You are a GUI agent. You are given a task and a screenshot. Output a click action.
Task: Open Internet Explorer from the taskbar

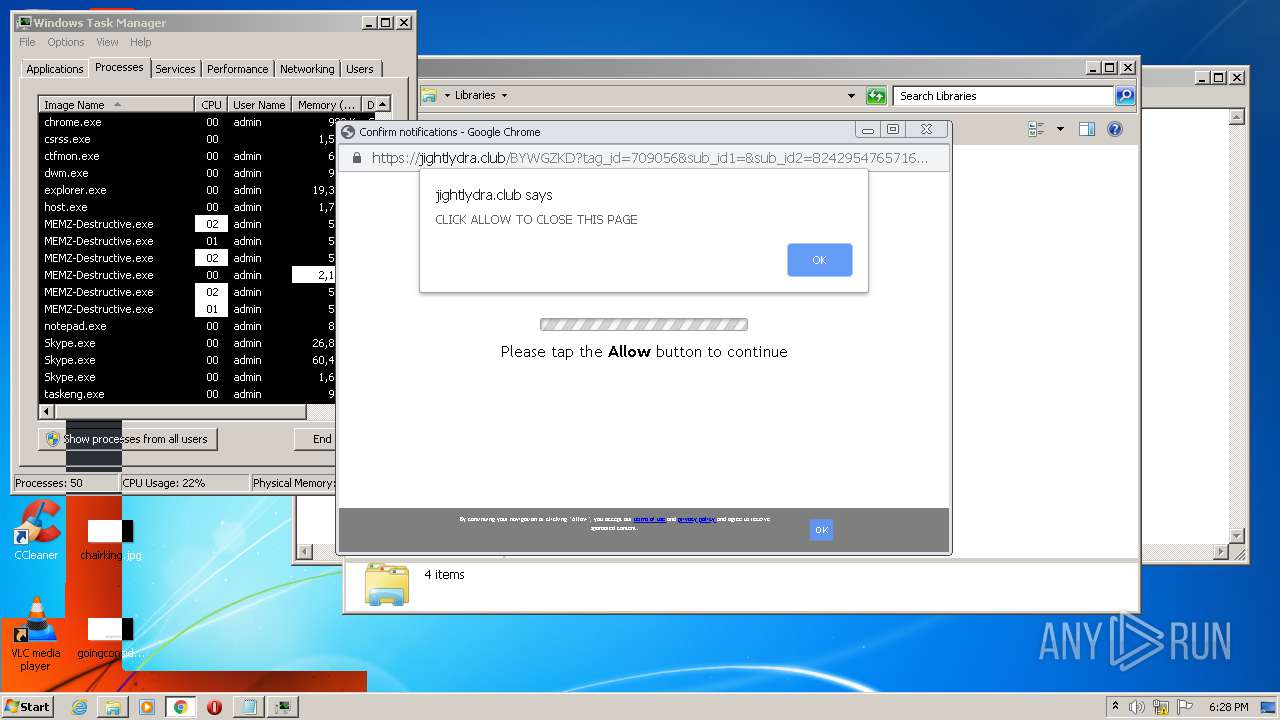(x=79, y=707)
